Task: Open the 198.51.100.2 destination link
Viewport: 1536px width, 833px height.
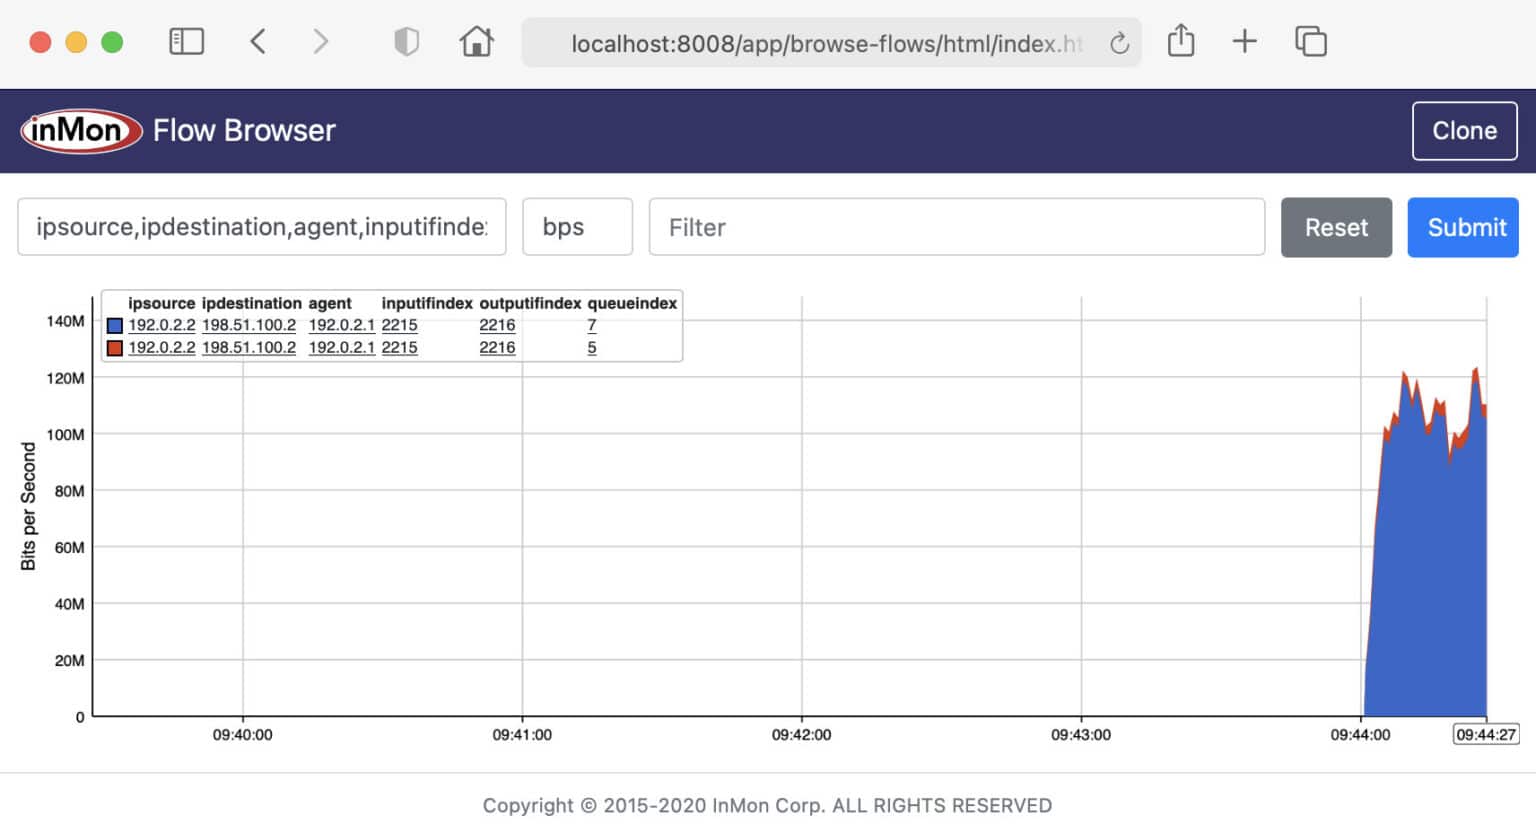Action: click(x=248, y=325)
